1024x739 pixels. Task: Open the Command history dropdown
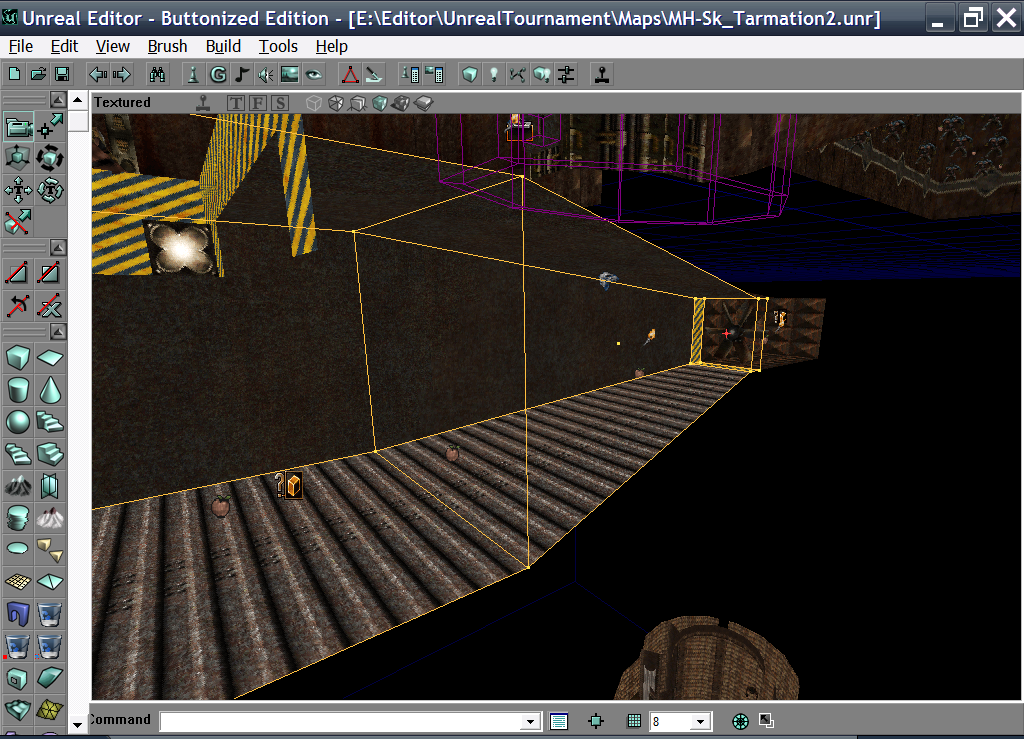529,720
